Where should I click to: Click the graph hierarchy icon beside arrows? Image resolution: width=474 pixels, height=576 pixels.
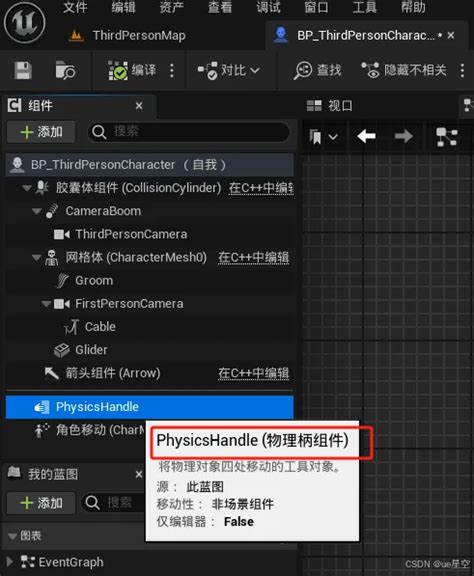(x=446, y=137)
